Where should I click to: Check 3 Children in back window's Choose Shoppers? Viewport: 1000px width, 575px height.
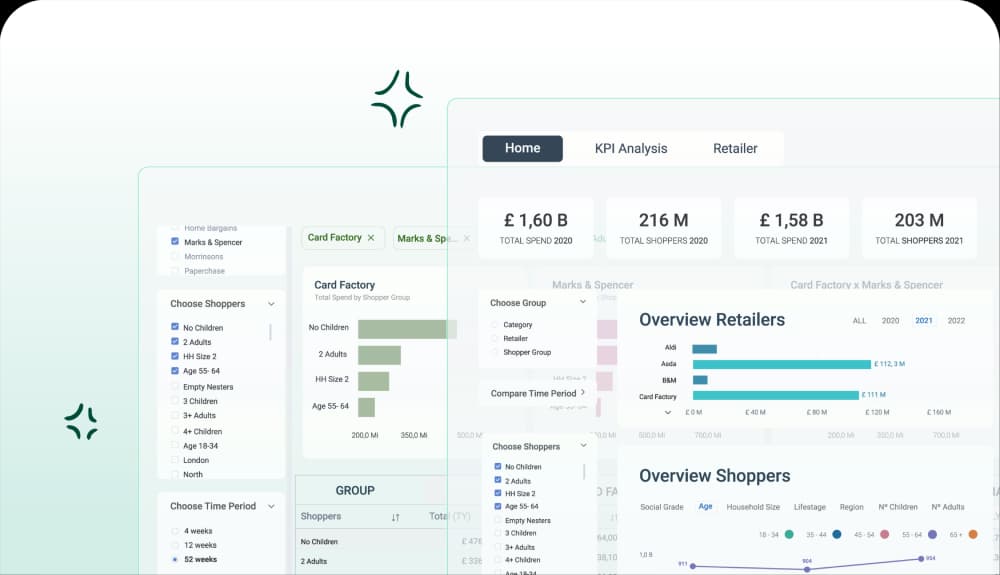coord(175,401)
